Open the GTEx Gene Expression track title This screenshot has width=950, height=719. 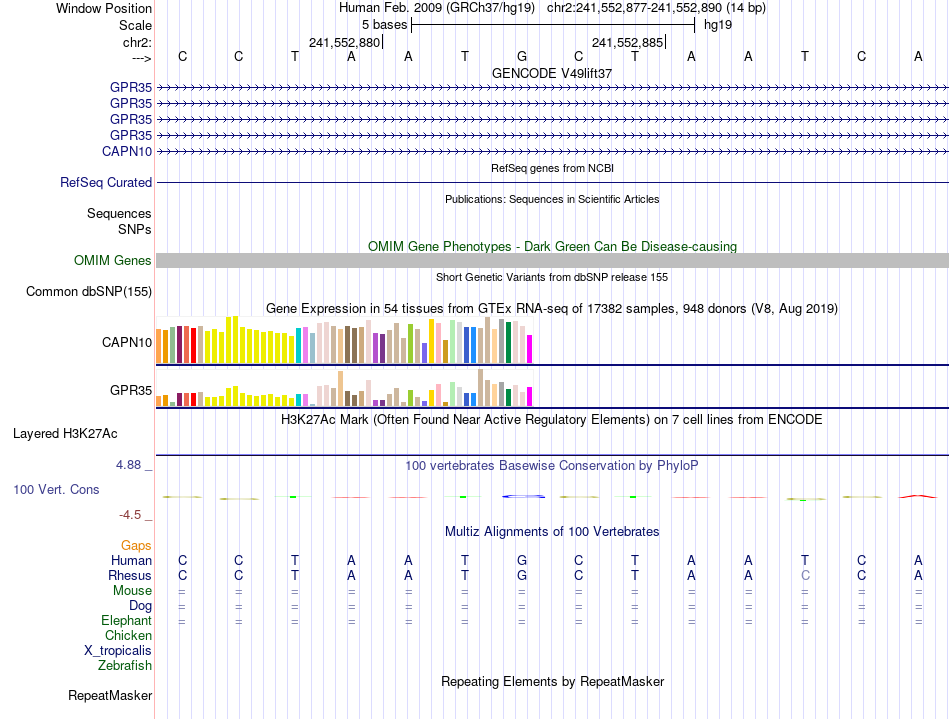click(552, 308)
